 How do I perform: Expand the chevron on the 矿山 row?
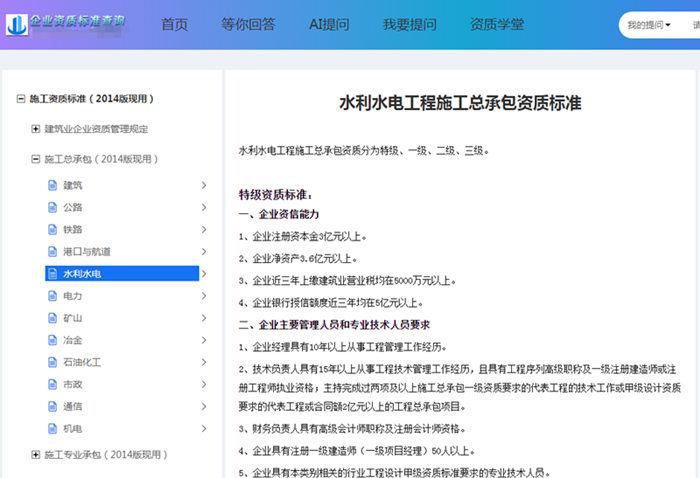[x=204, y=318]
